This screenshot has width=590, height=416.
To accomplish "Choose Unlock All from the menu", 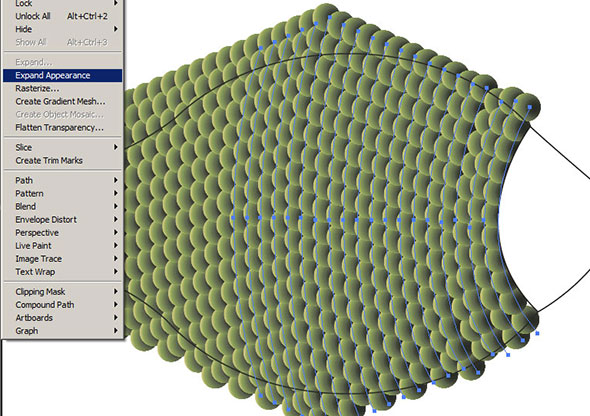I will [62, 16].
